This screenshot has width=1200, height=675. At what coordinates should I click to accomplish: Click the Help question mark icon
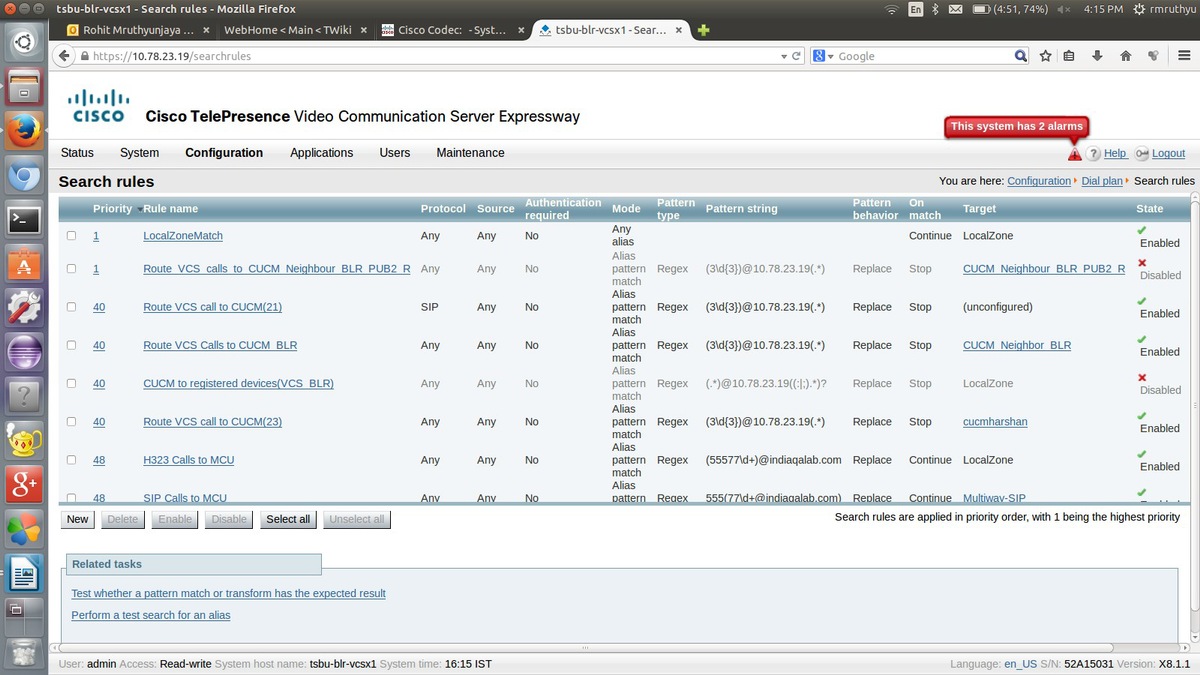point(1094,154)
